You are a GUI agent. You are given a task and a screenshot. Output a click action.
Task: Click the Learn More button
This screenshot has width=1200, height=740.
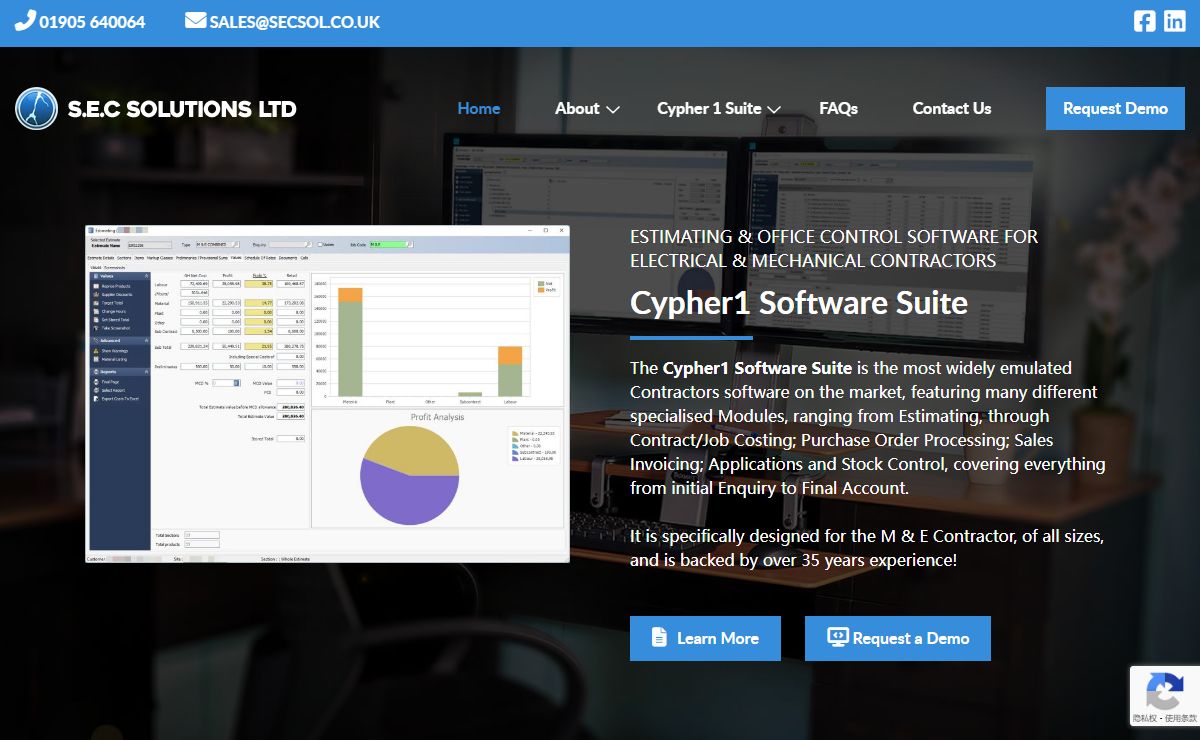705,638
